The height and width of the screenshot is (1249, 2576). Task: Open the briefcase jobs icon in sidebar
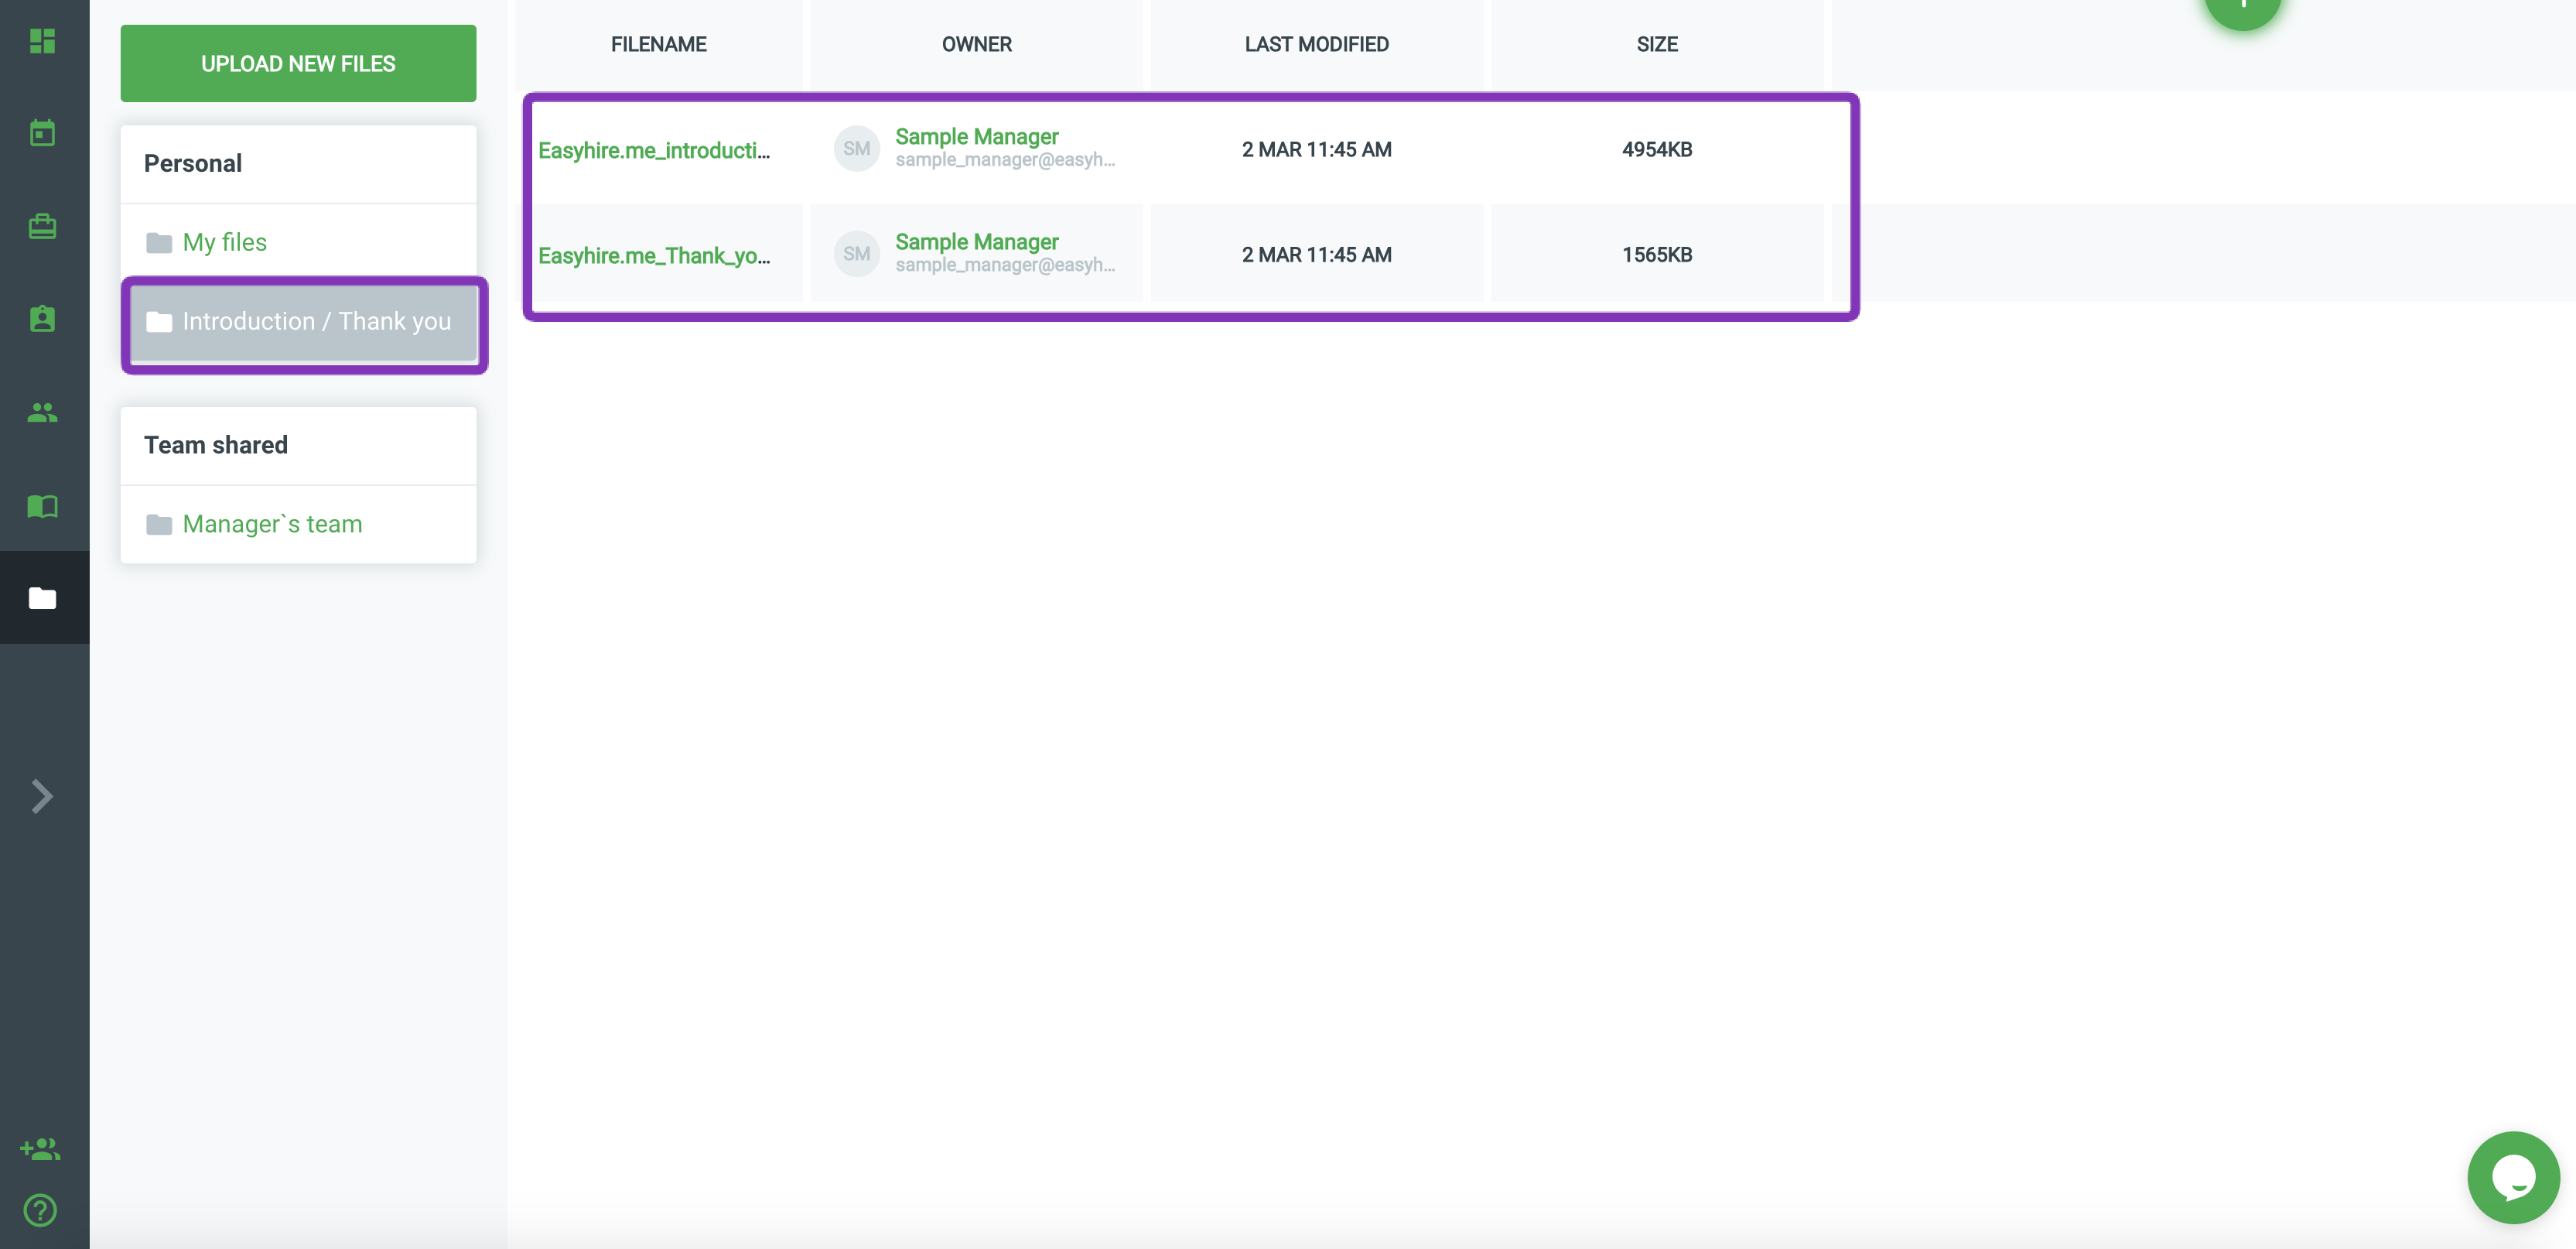[x=42, y=226]
